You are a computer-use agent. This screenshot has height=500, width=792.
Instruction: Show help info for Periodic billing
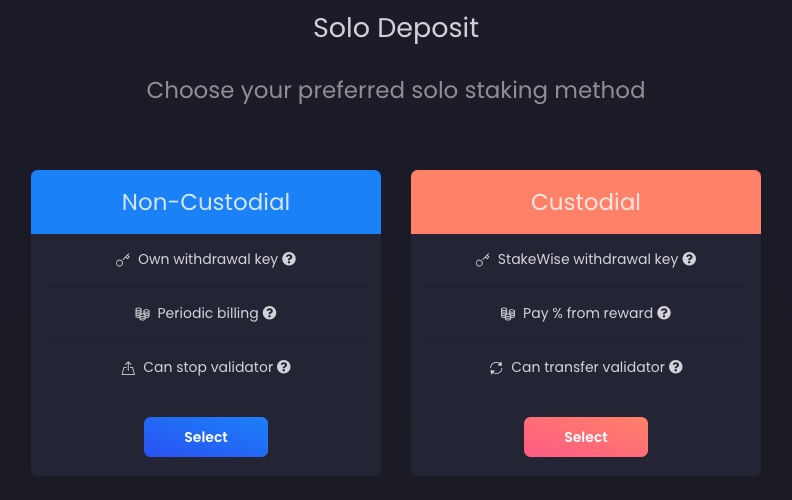pyautogui.click(x=269, y=313)
